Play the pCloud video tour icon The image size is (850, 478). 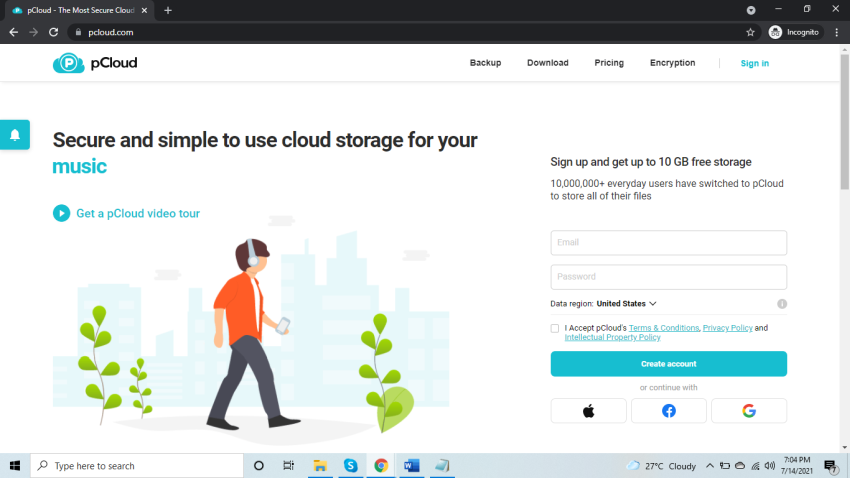coord(61,213)
